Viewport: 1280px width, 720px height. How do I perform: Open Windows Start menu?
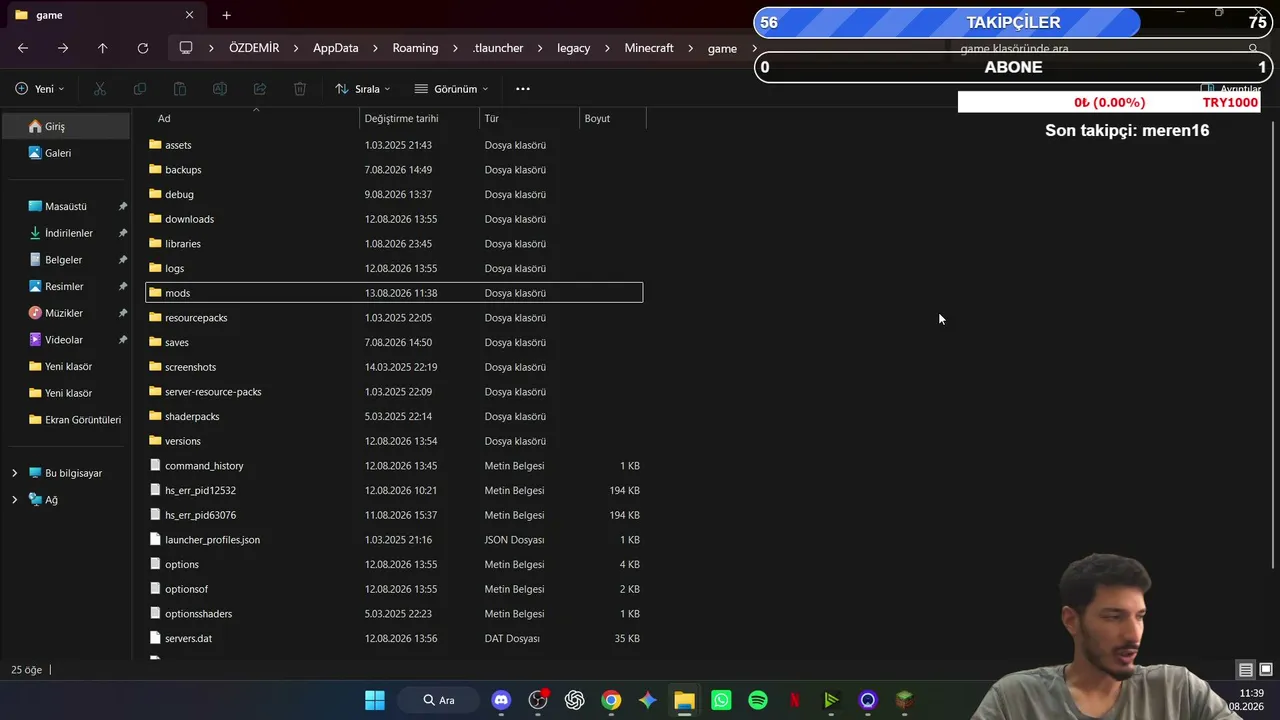[x=375, y=700]
